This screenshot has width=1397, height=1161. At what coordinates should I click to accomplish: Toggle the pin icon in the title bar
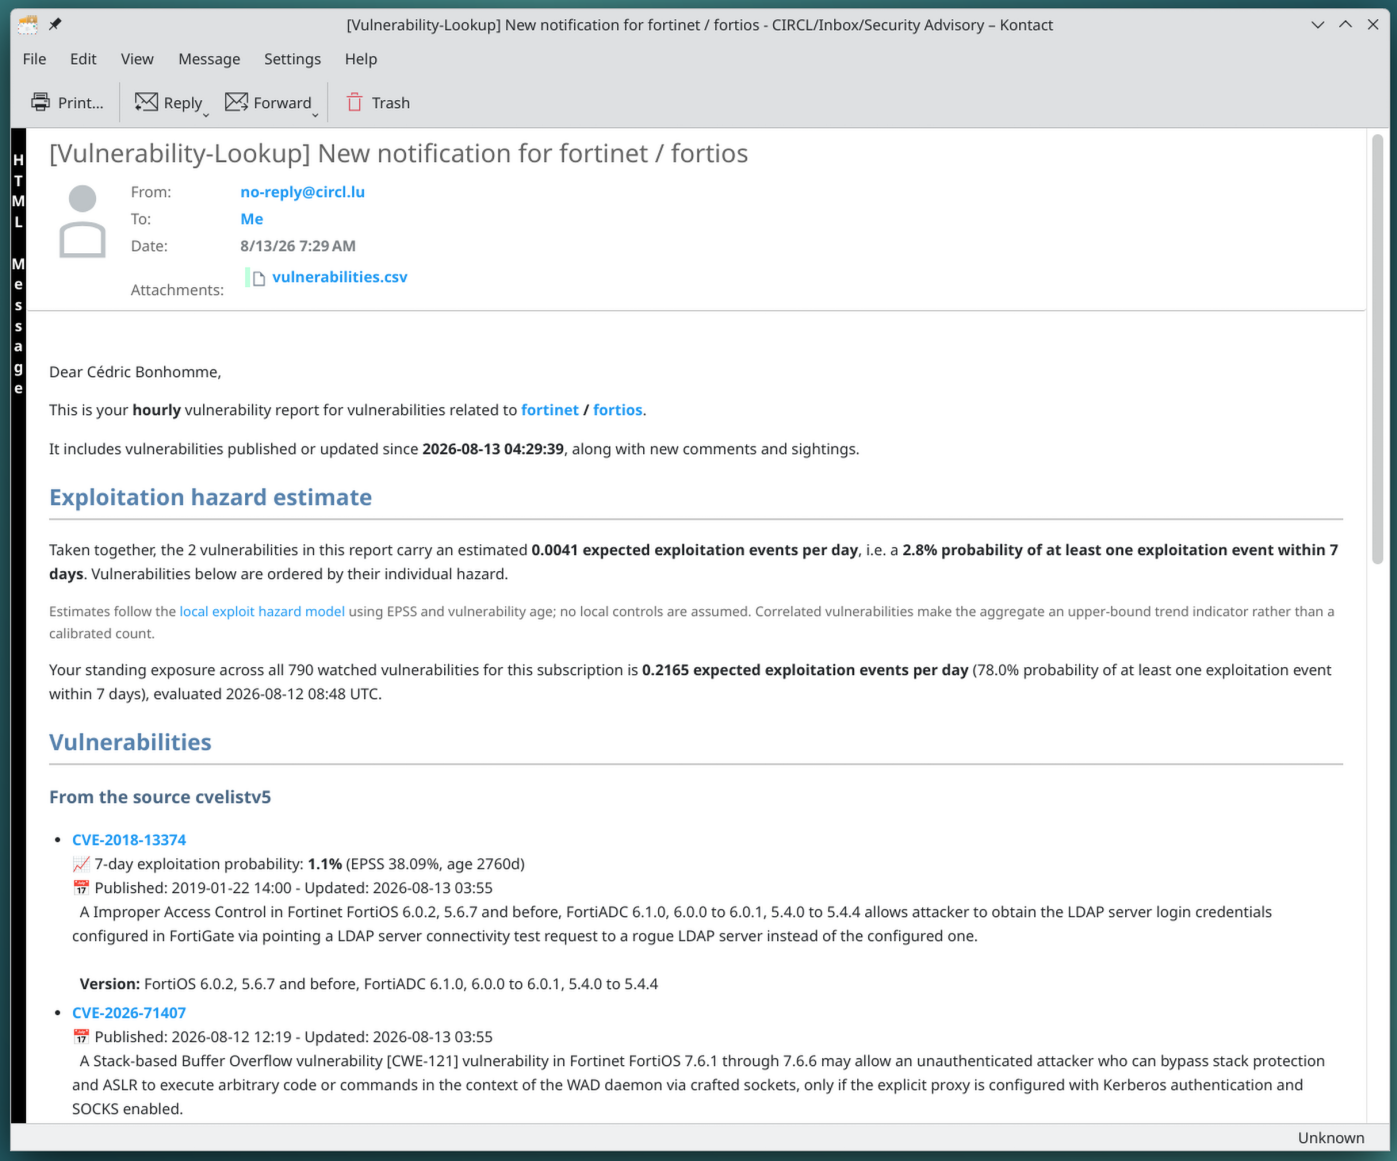[x=55, y=24]
